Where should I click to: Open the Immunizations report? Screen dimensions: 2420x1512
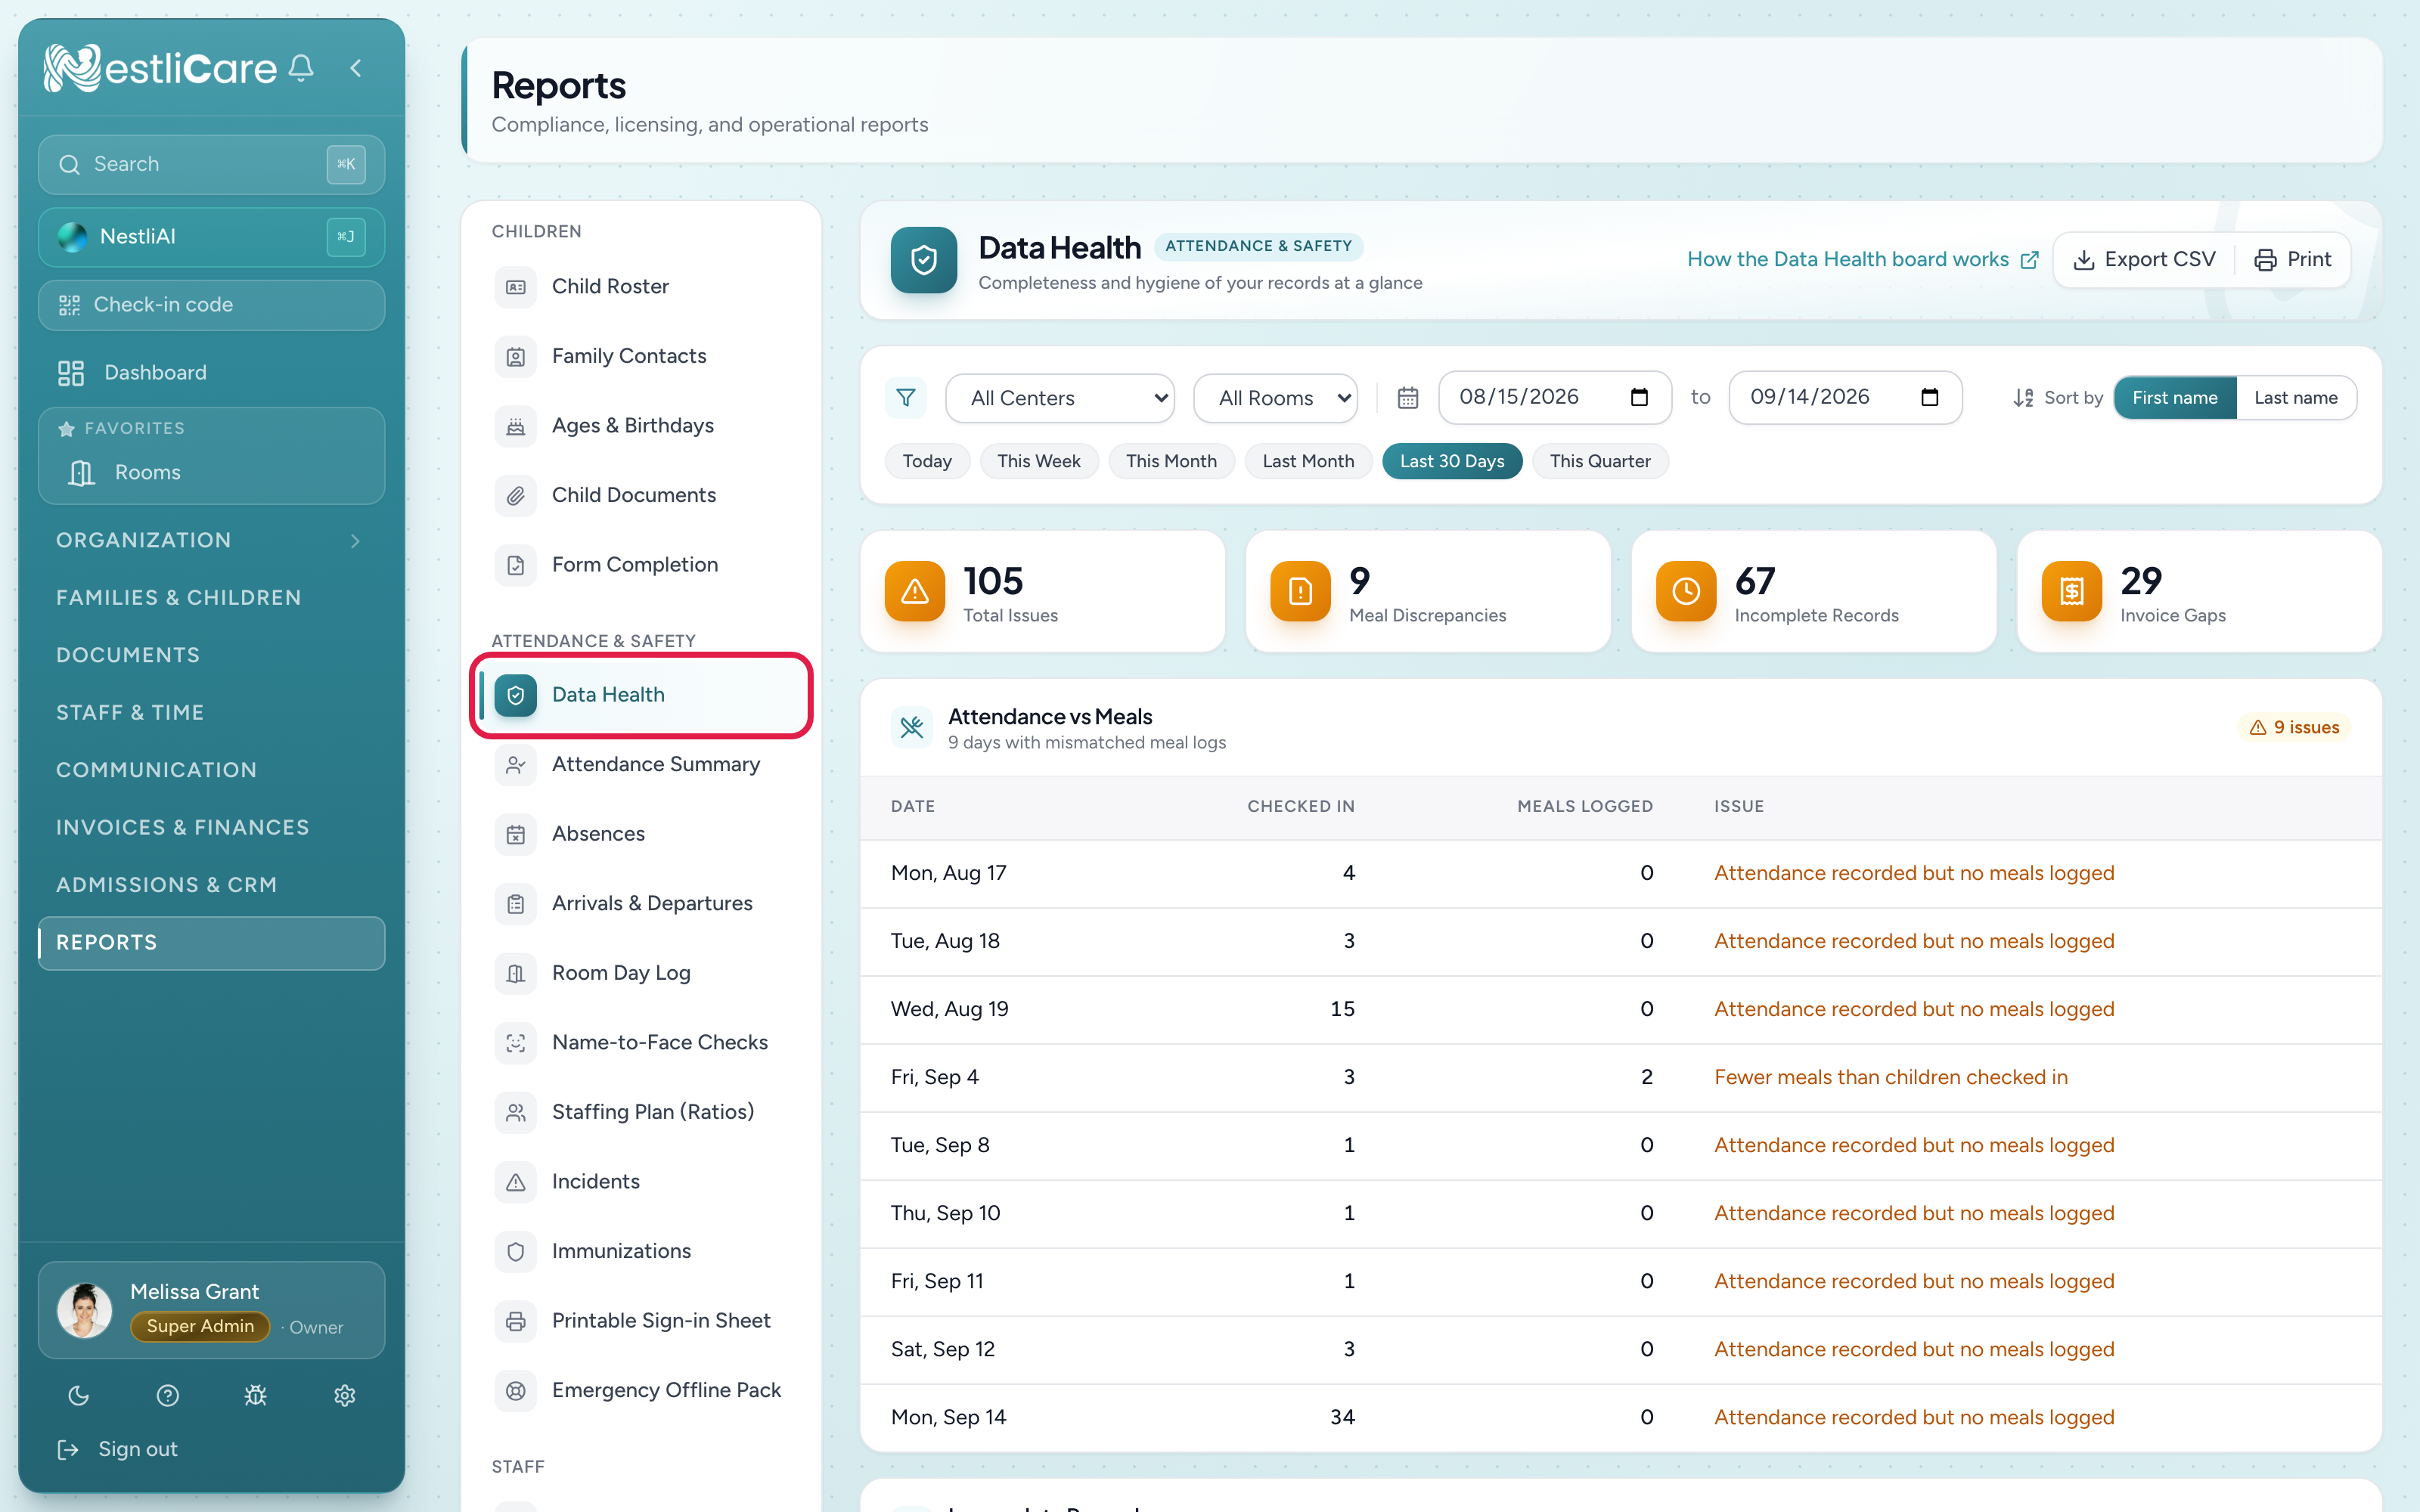tap(641, 1251)
